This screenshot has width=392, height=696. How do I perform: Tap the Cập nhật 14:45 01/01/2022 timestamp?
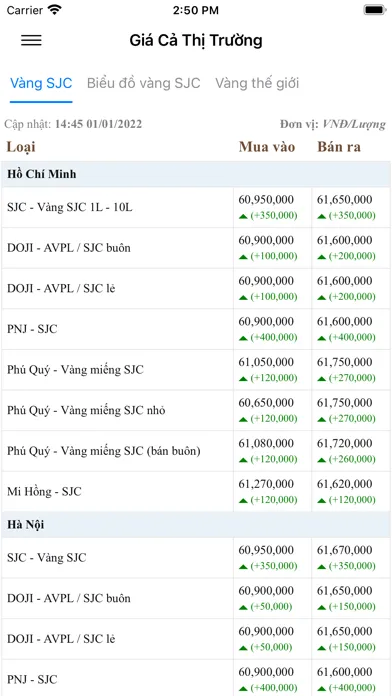tap(73, 124)
